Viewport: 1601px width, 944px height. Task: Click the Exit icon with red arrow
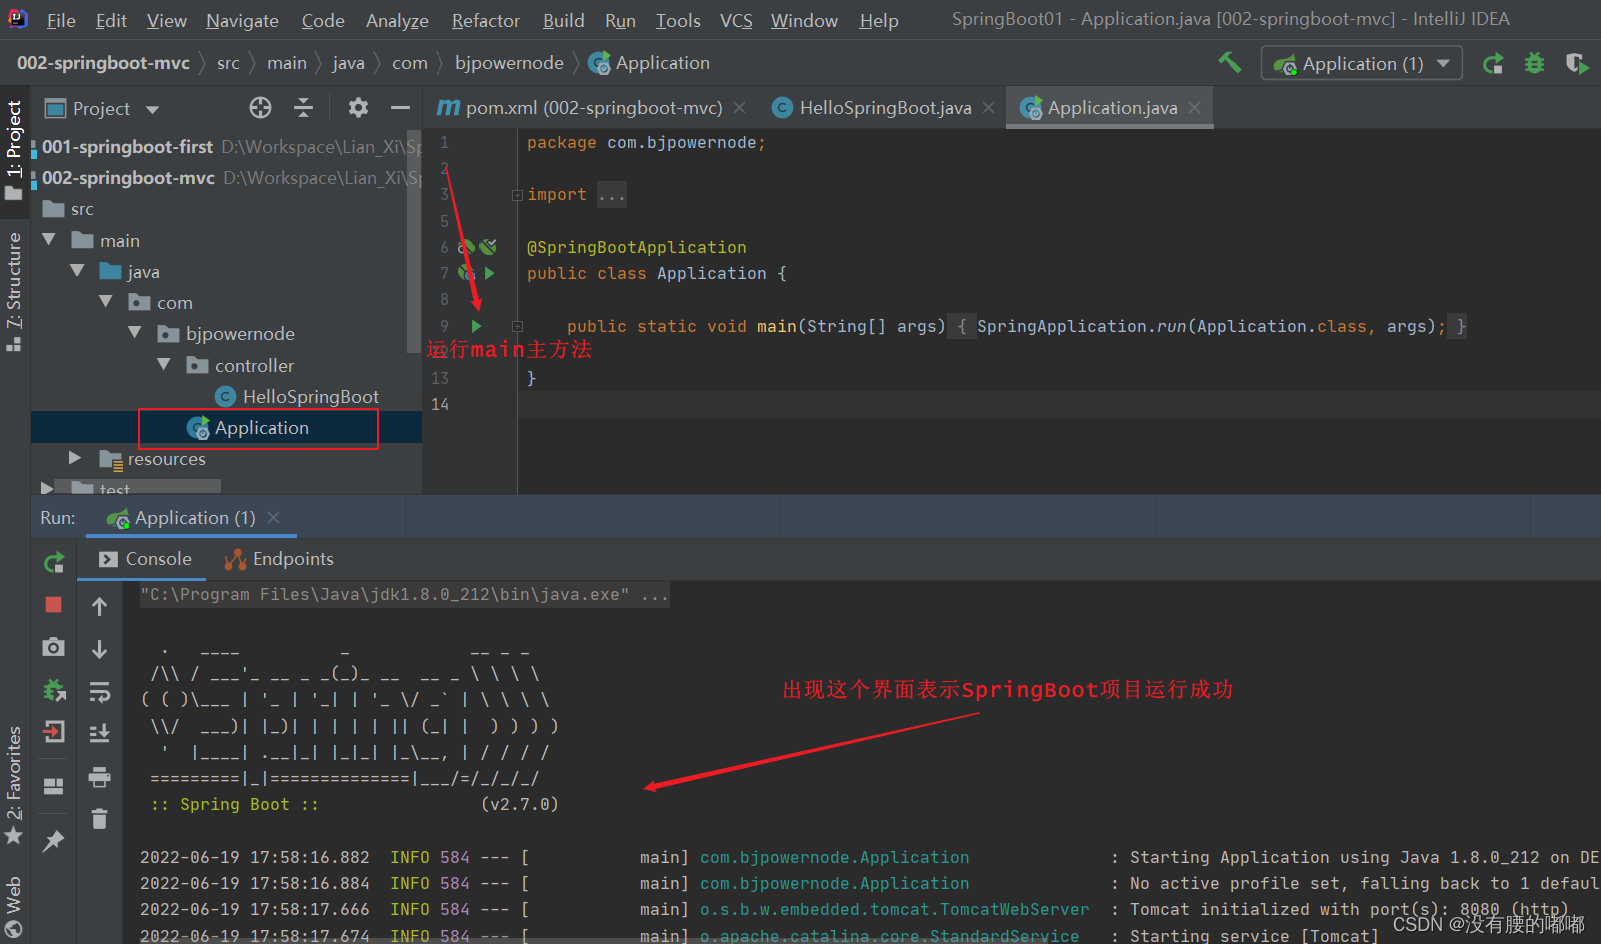coord(54,732)
